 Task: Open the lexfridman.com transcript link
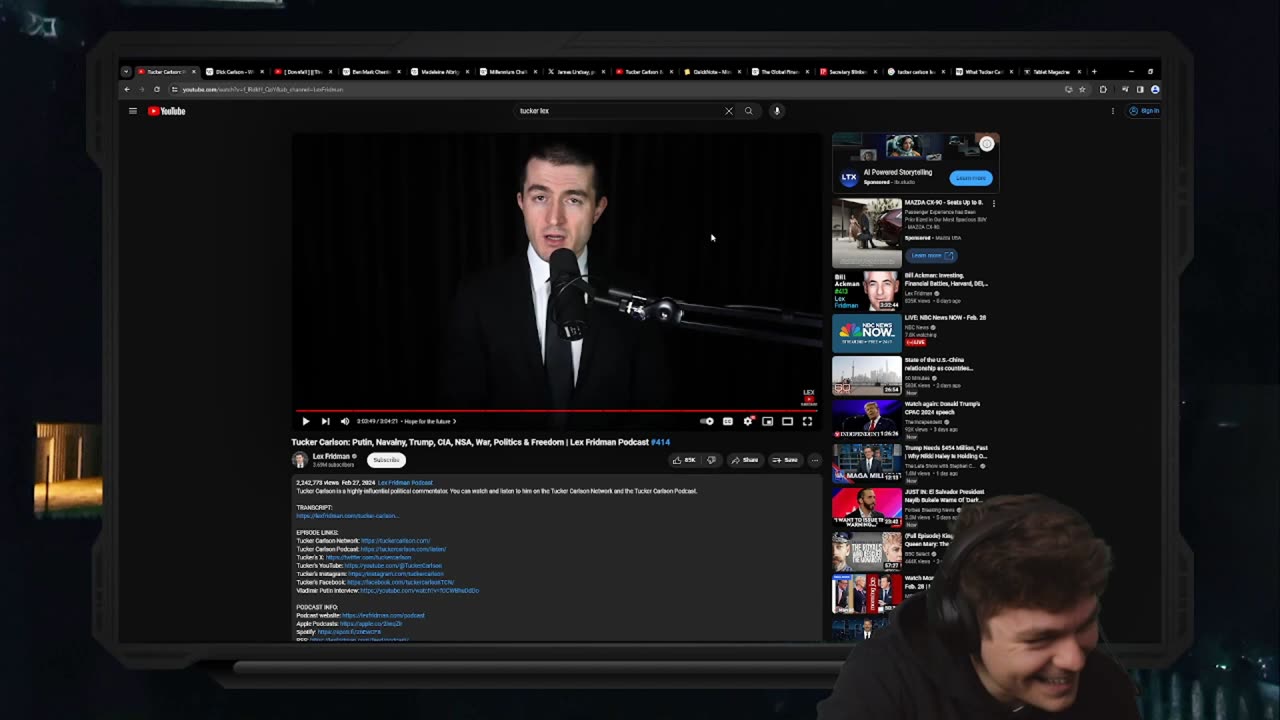coord(348,516)
